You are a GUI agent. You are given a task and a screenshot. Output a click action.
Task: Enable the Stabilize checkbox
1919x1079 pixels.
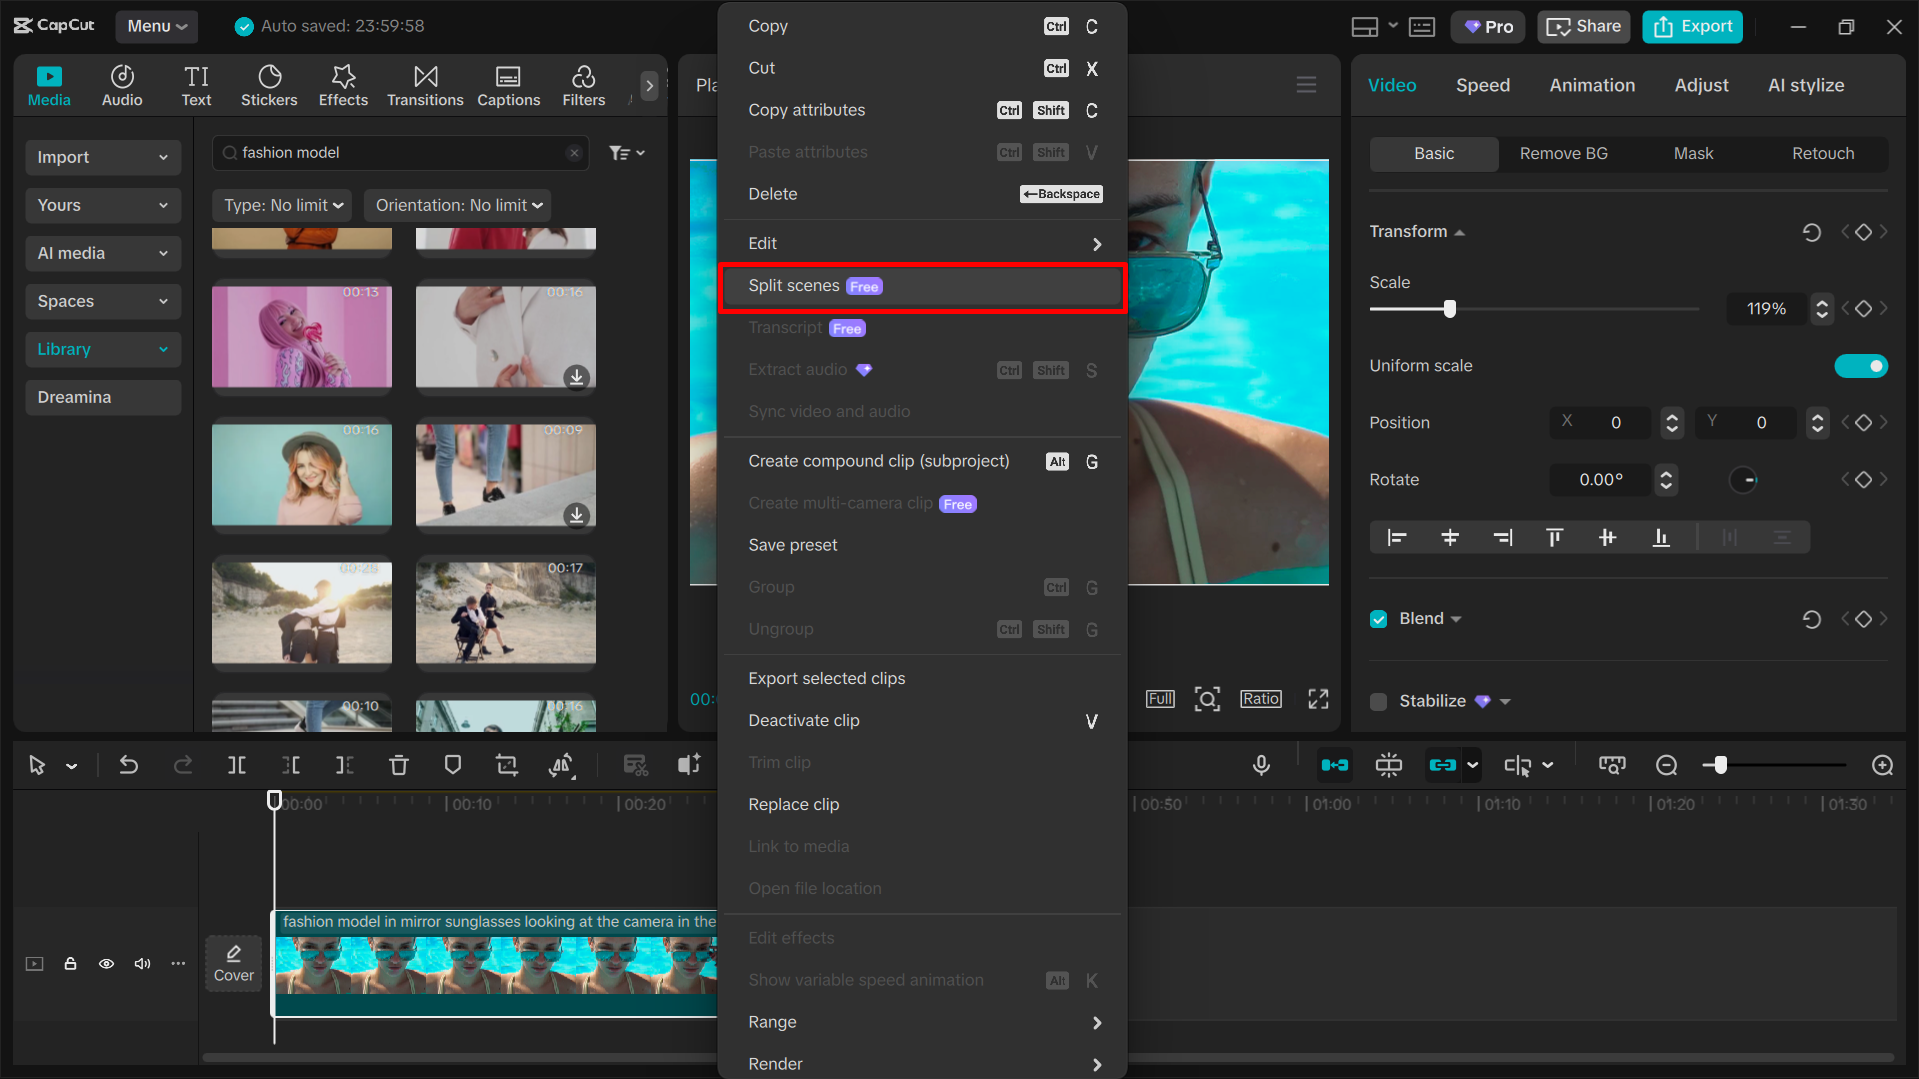pyautogui.click(x=1377, y=701)
